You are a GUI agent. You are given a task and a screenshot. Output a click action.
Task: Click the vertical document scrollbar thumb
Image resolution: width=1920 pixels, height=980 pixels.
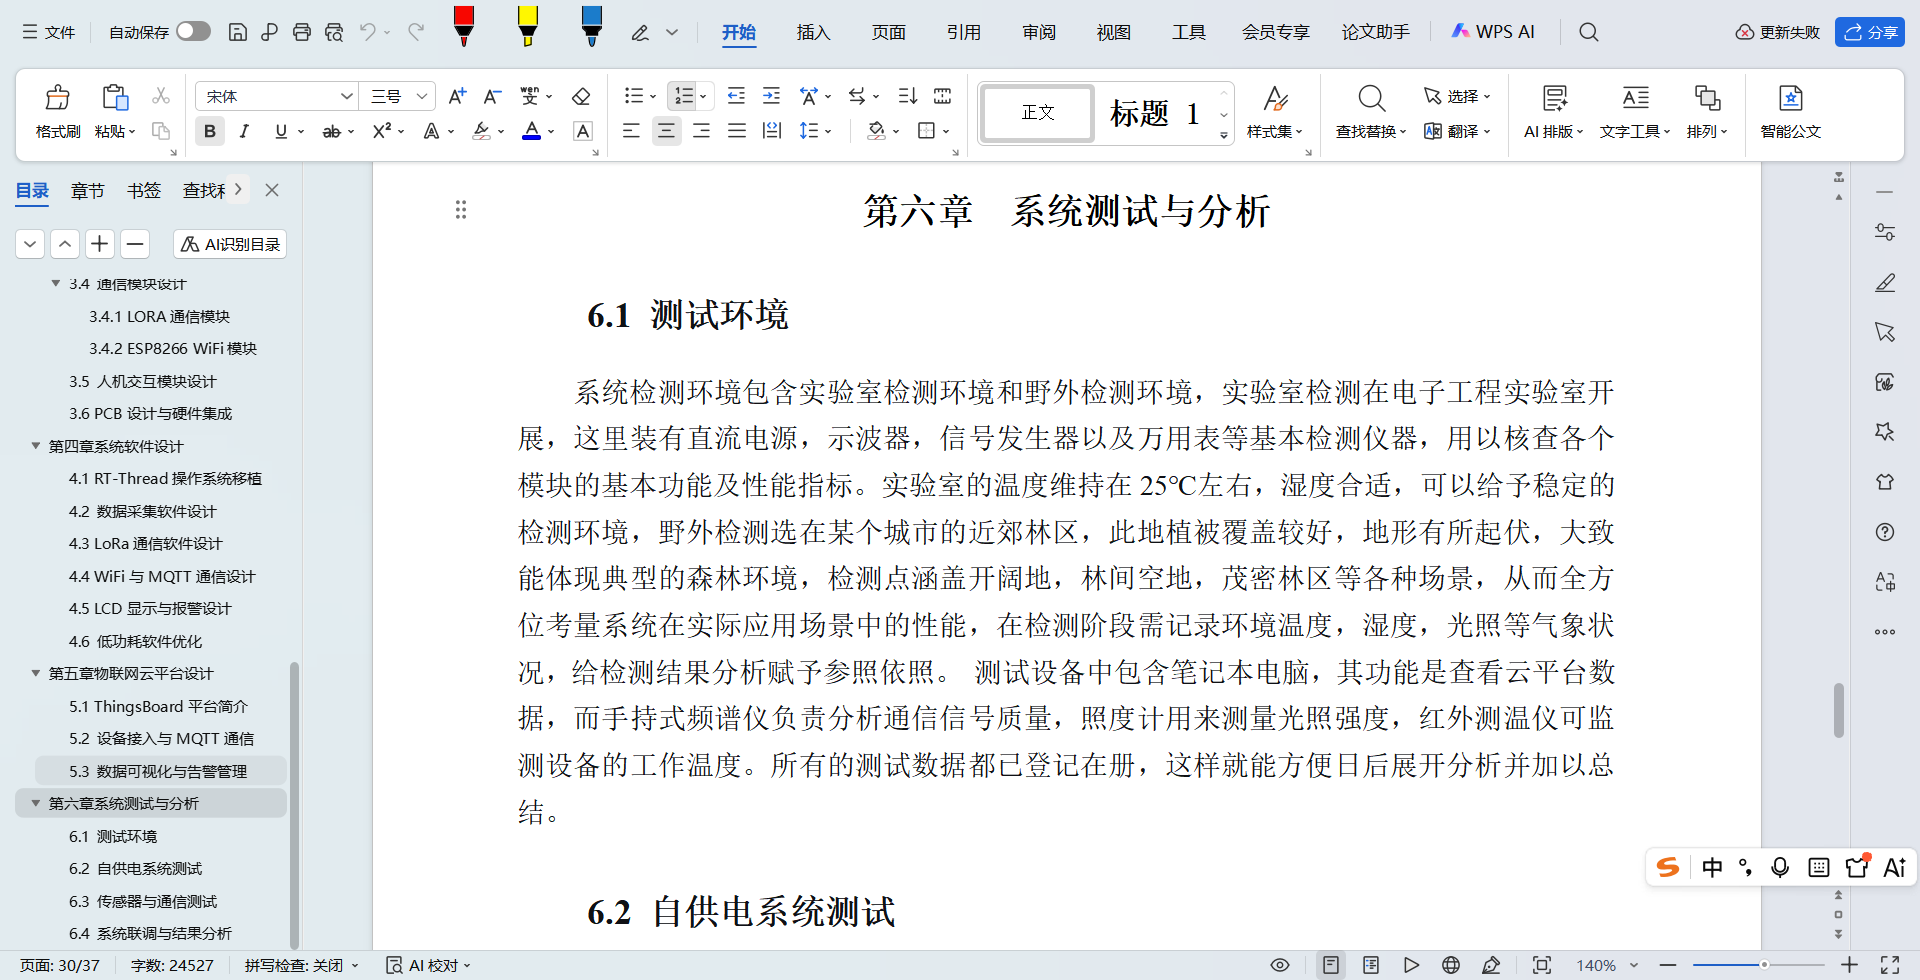pyautogui.click(x=1839, y=710)
